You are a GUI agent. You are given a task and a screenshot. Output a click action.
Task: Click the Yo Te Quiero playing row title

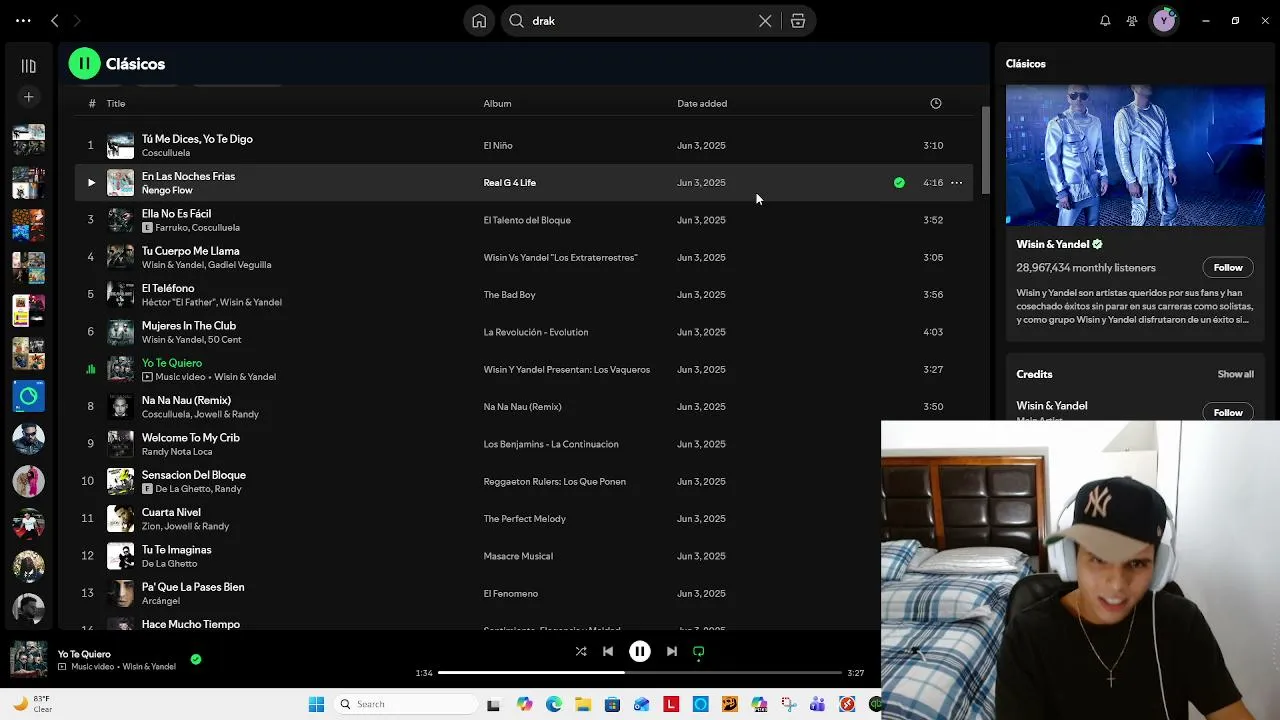pyautogui.click(x=172, y=363)
